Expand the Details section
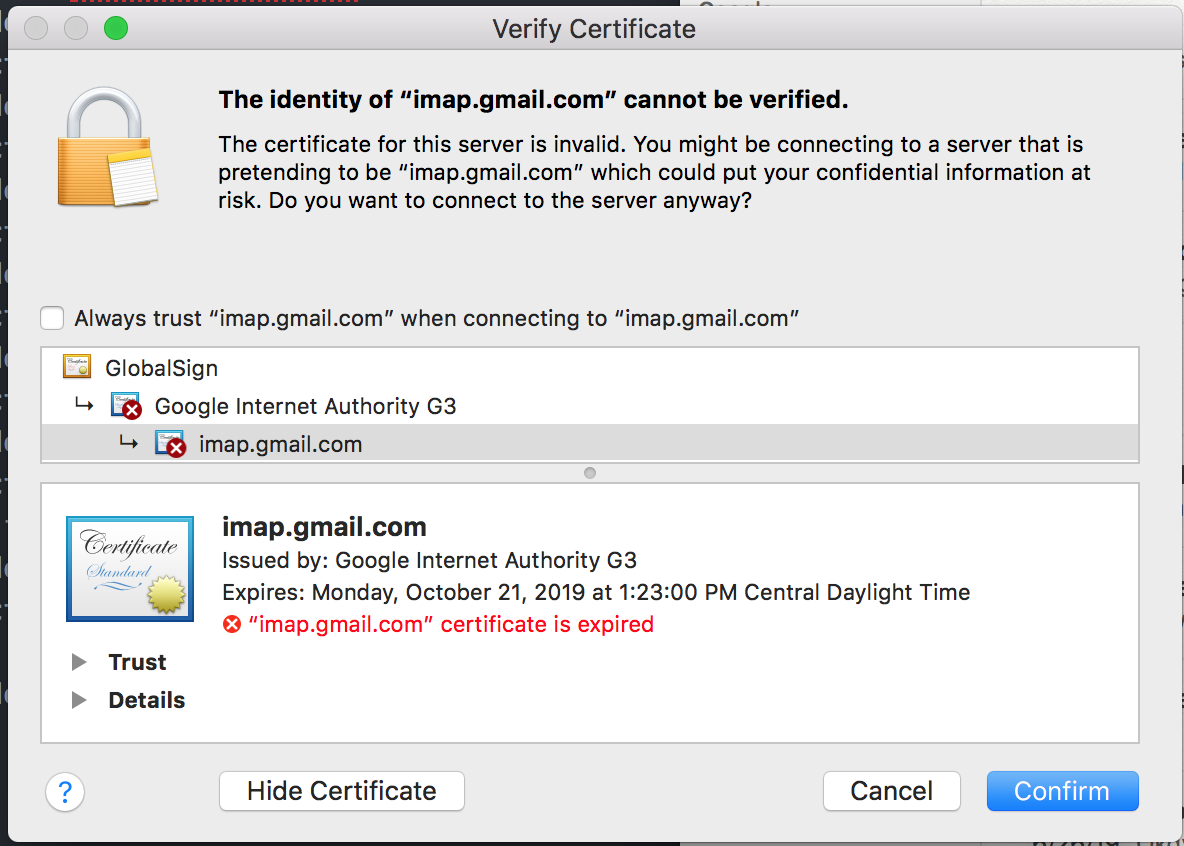The height and width of the screenshot is (846, 1184). pos(79,700)
